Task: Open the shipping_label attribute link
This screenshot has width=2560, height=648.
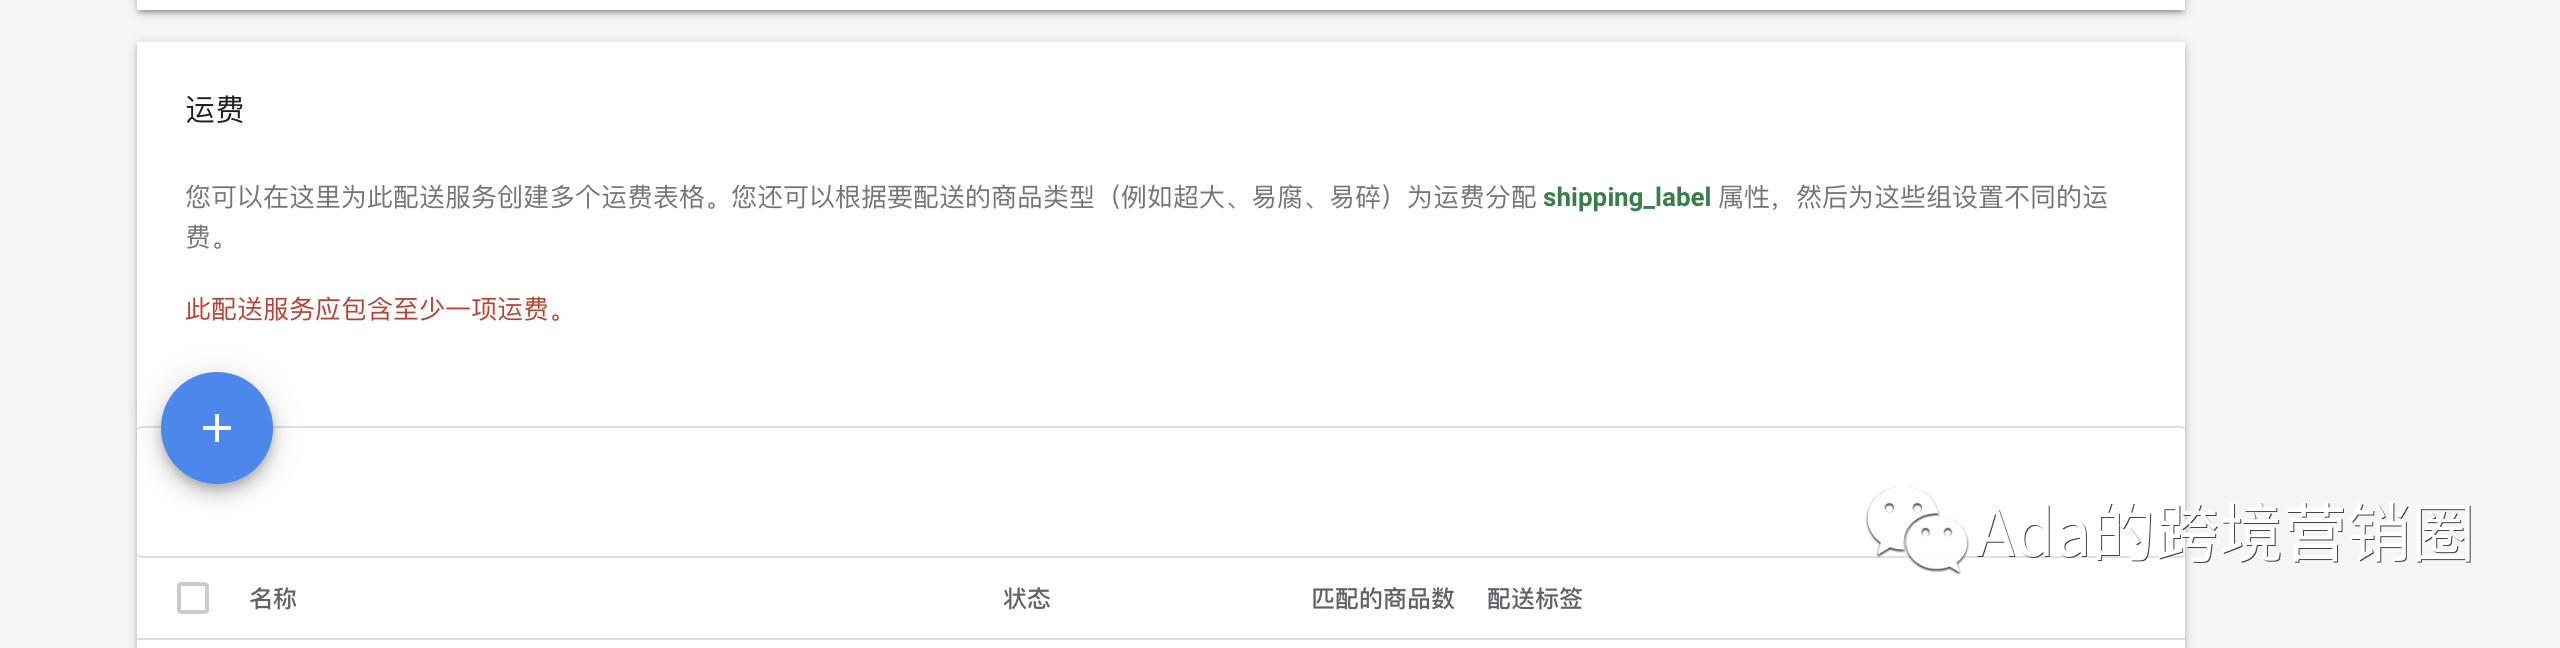Action: [x=1626, y=197]
